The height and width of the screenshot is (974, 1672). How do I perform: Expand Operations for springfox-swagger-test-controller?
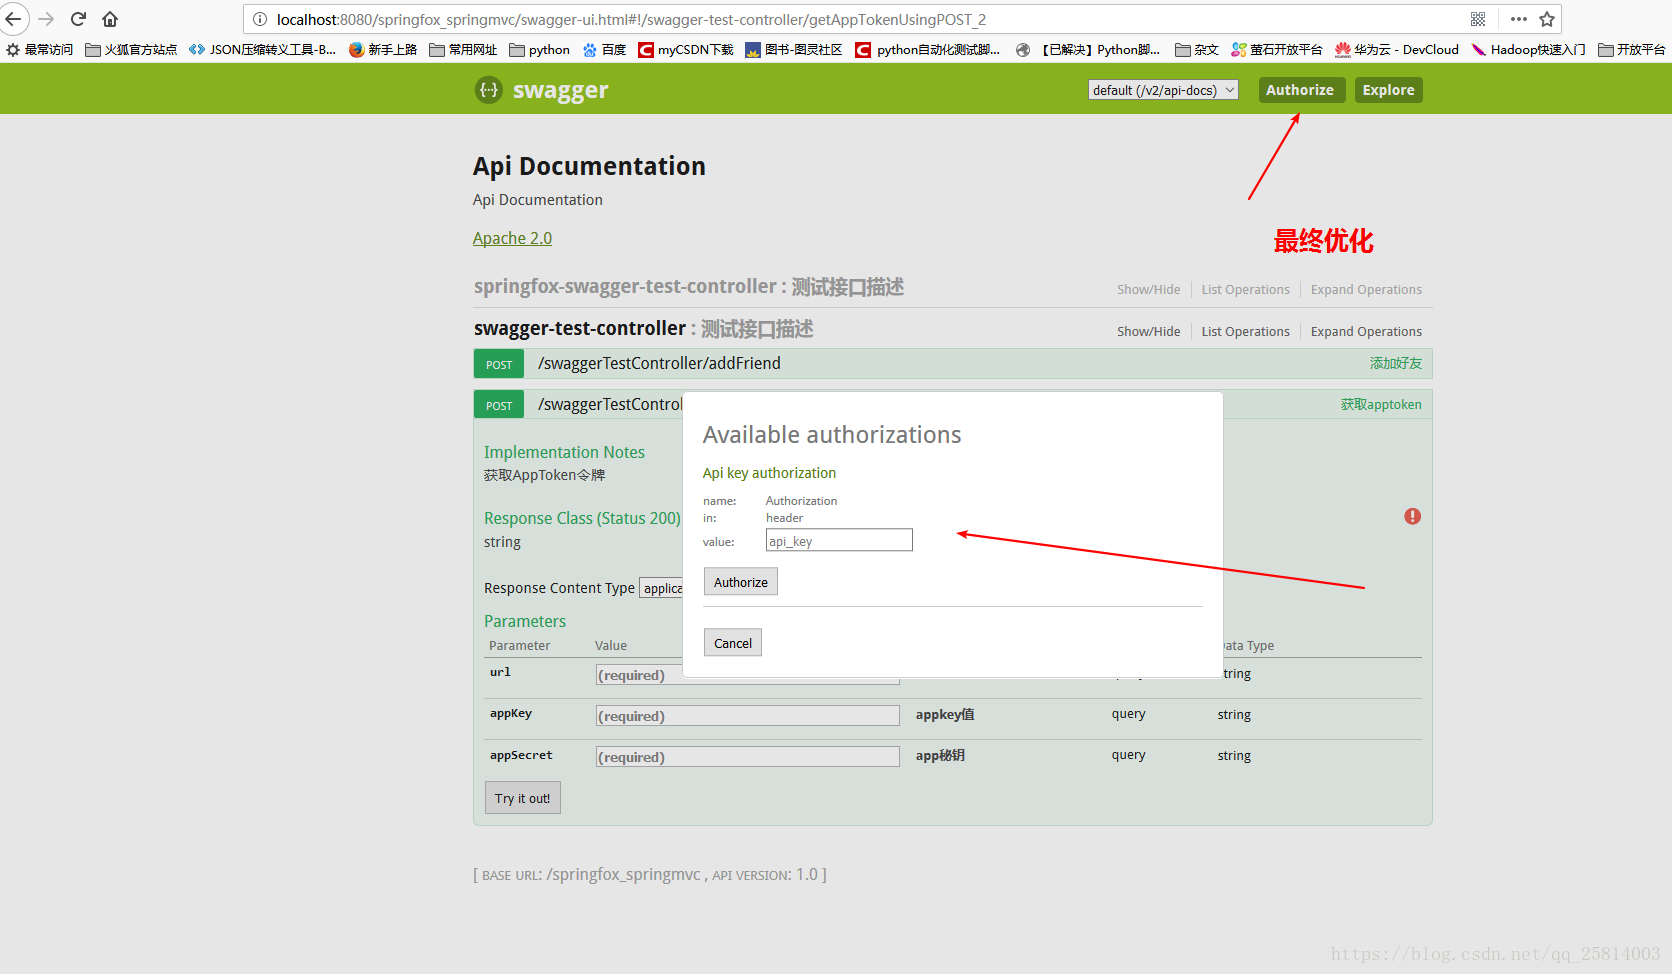1366,290
